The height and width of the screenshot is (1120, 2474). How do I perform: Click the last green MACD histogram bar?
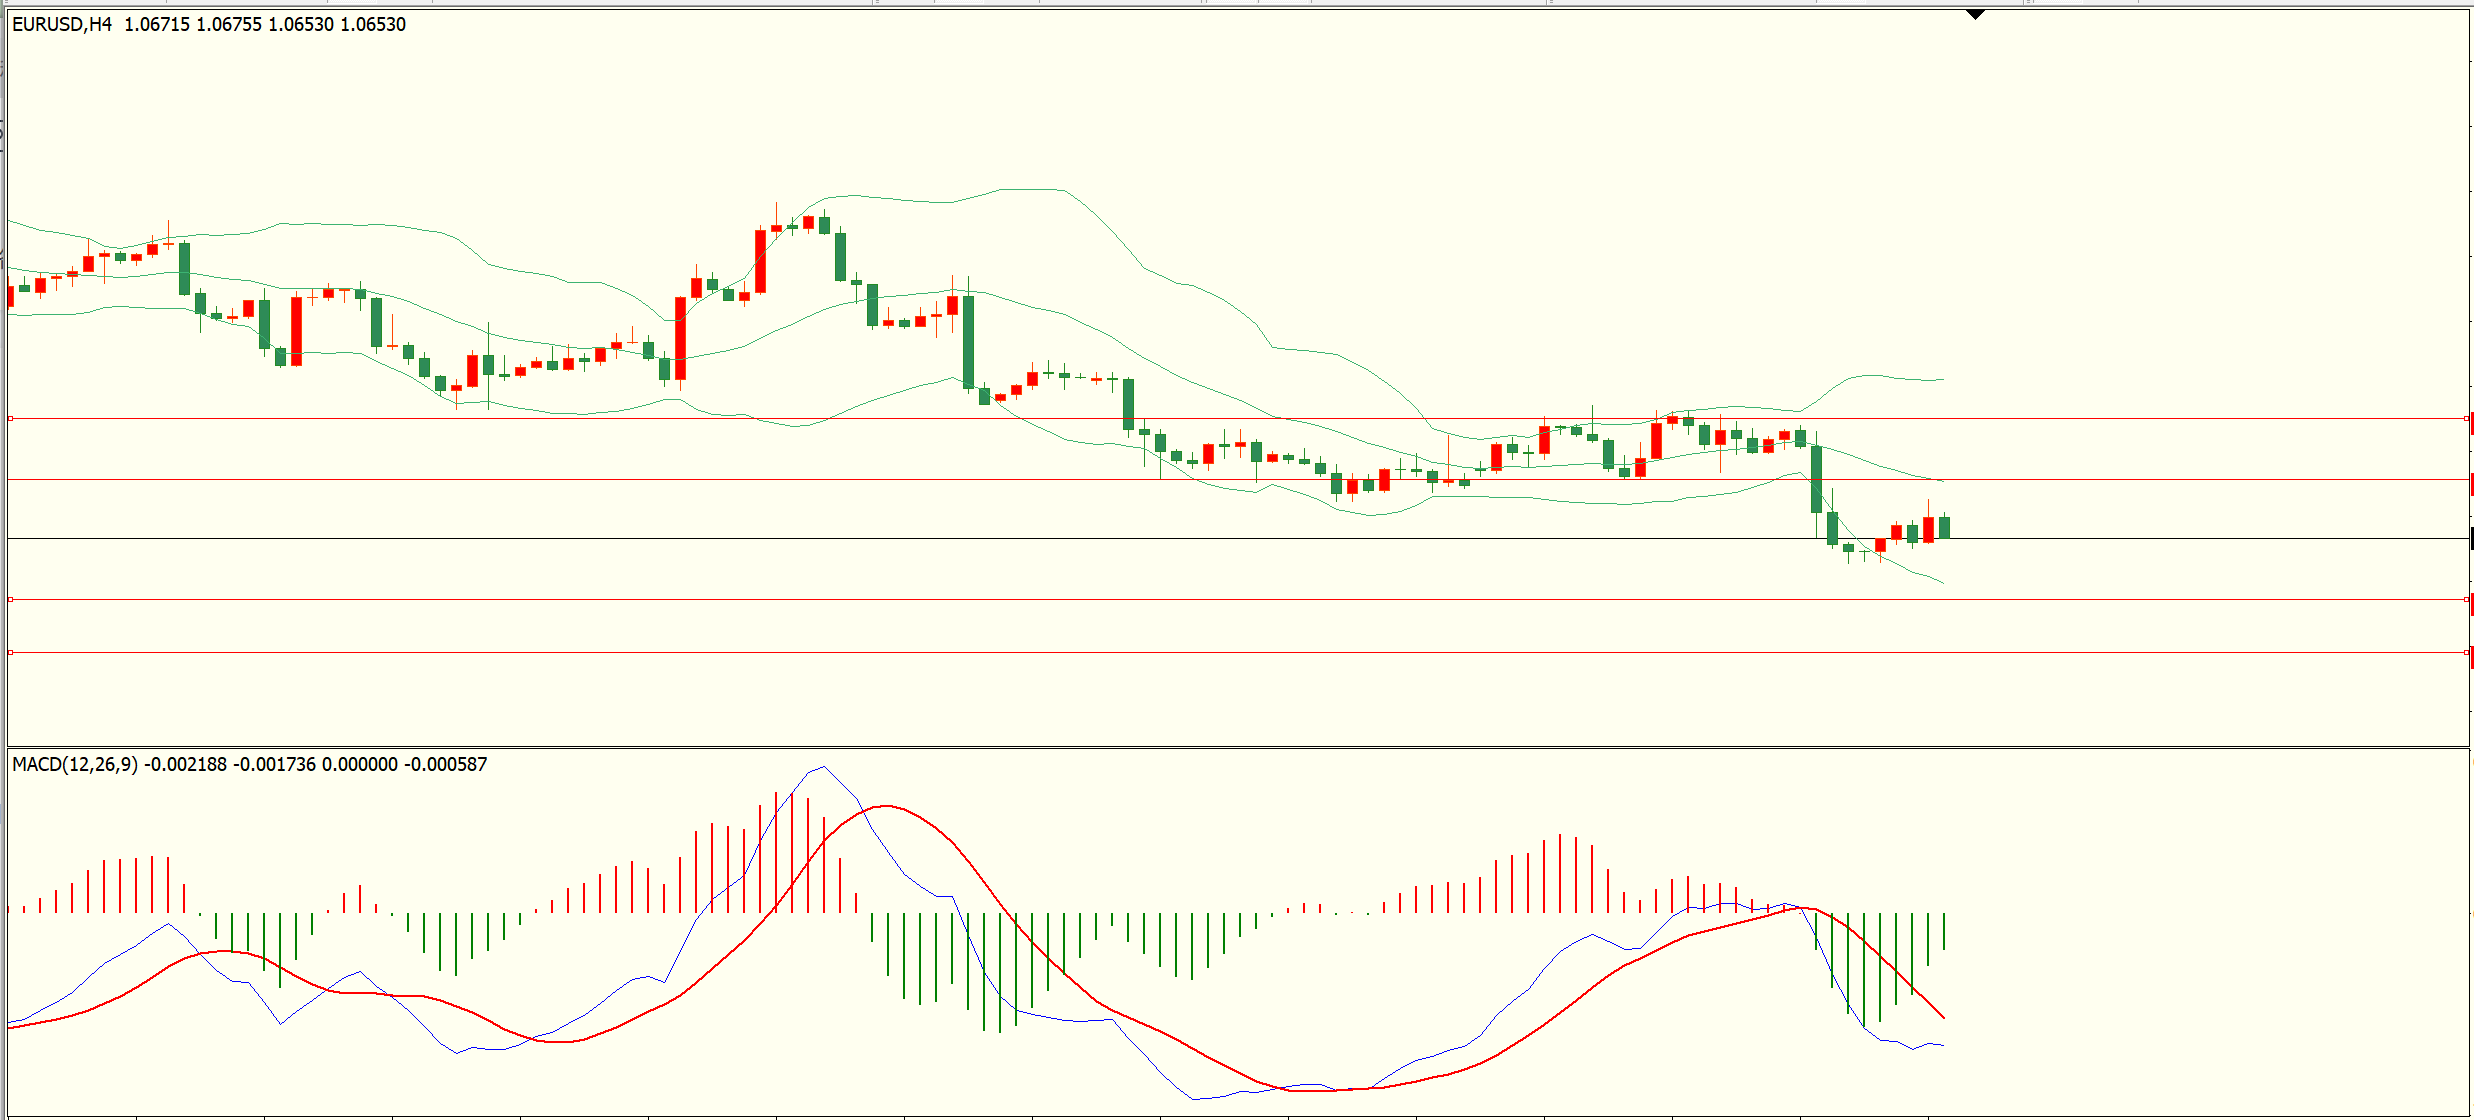[1944, 931]
